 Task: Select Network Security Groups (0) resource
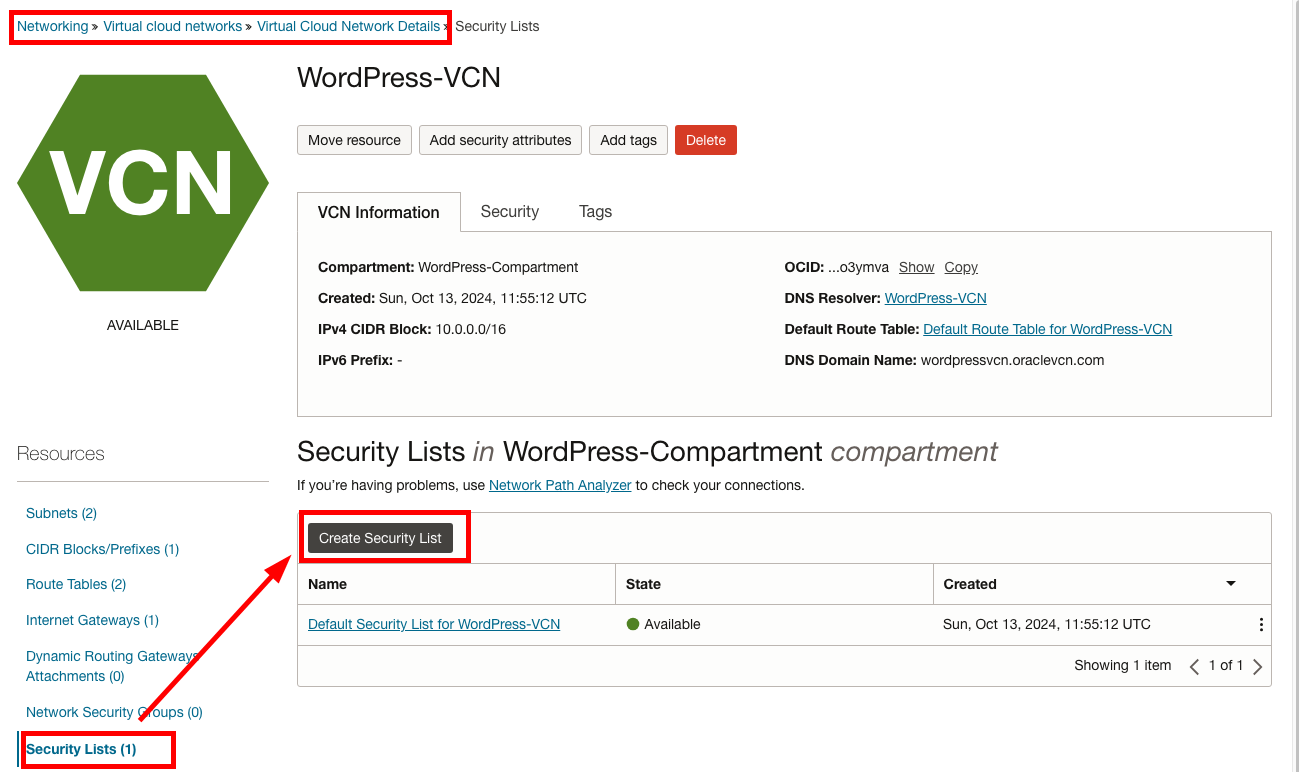(114, 712)
